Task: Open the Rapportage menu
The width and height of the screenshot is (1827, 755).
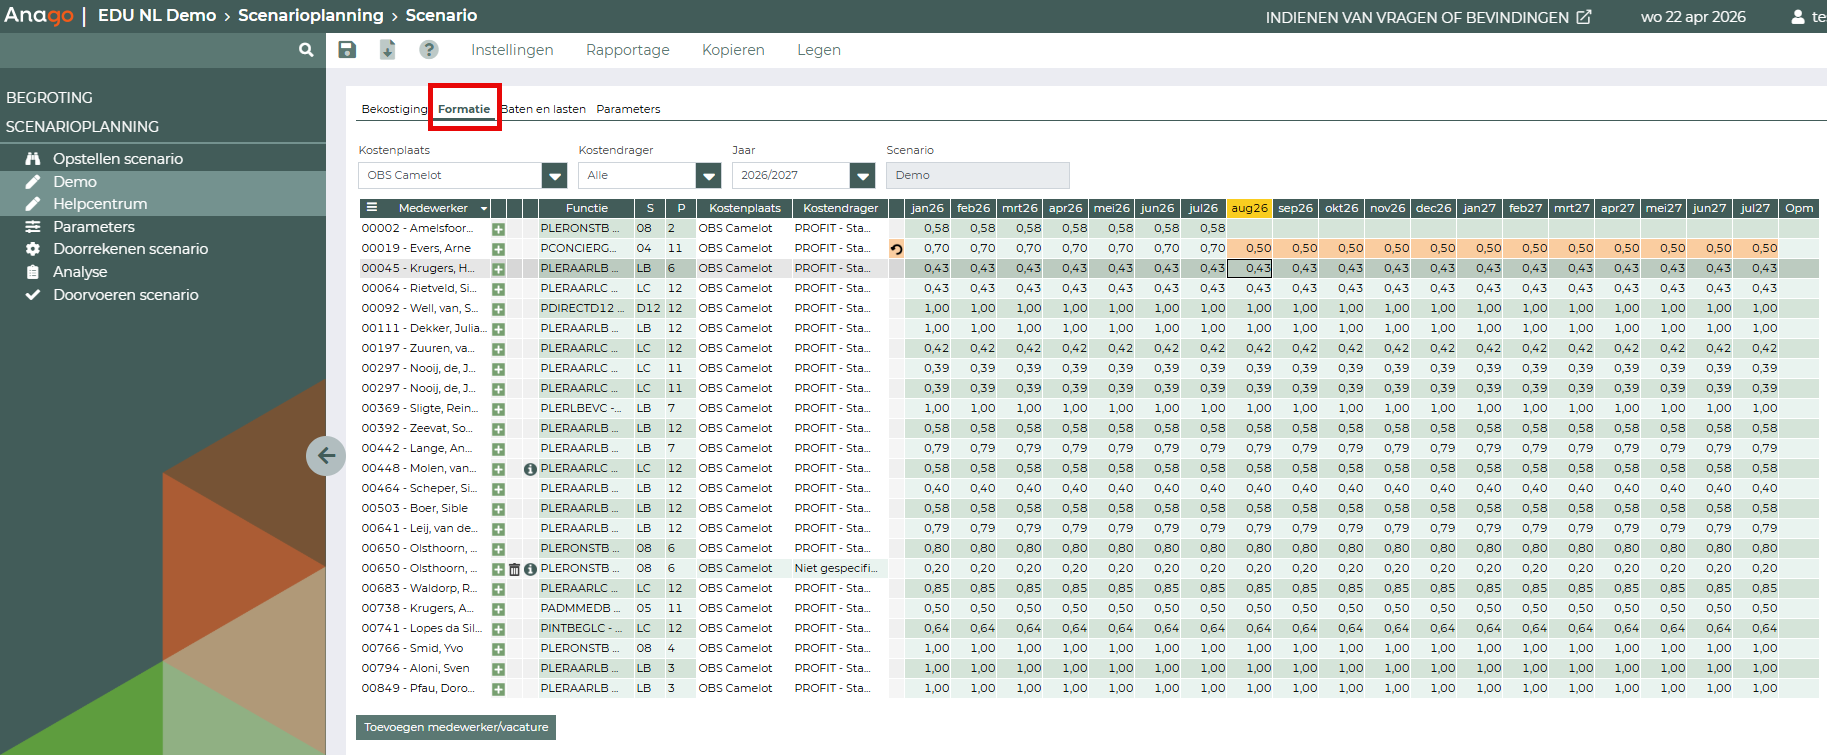Action: pyautogui.click(x=627, y=50)
